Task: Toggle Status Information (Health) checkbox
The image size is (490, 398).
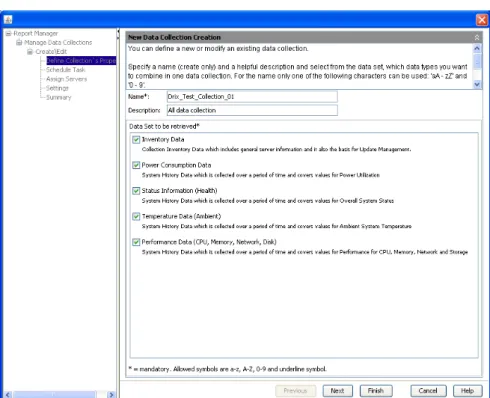Action: (136, 191)
